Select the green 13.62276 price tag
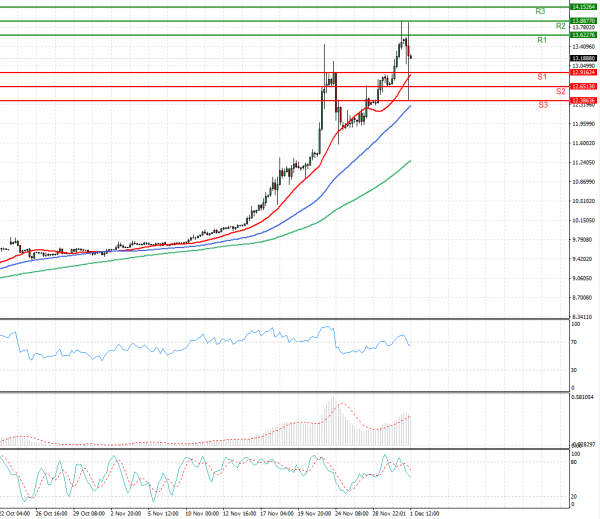600x519 pixels. (583, 35)
